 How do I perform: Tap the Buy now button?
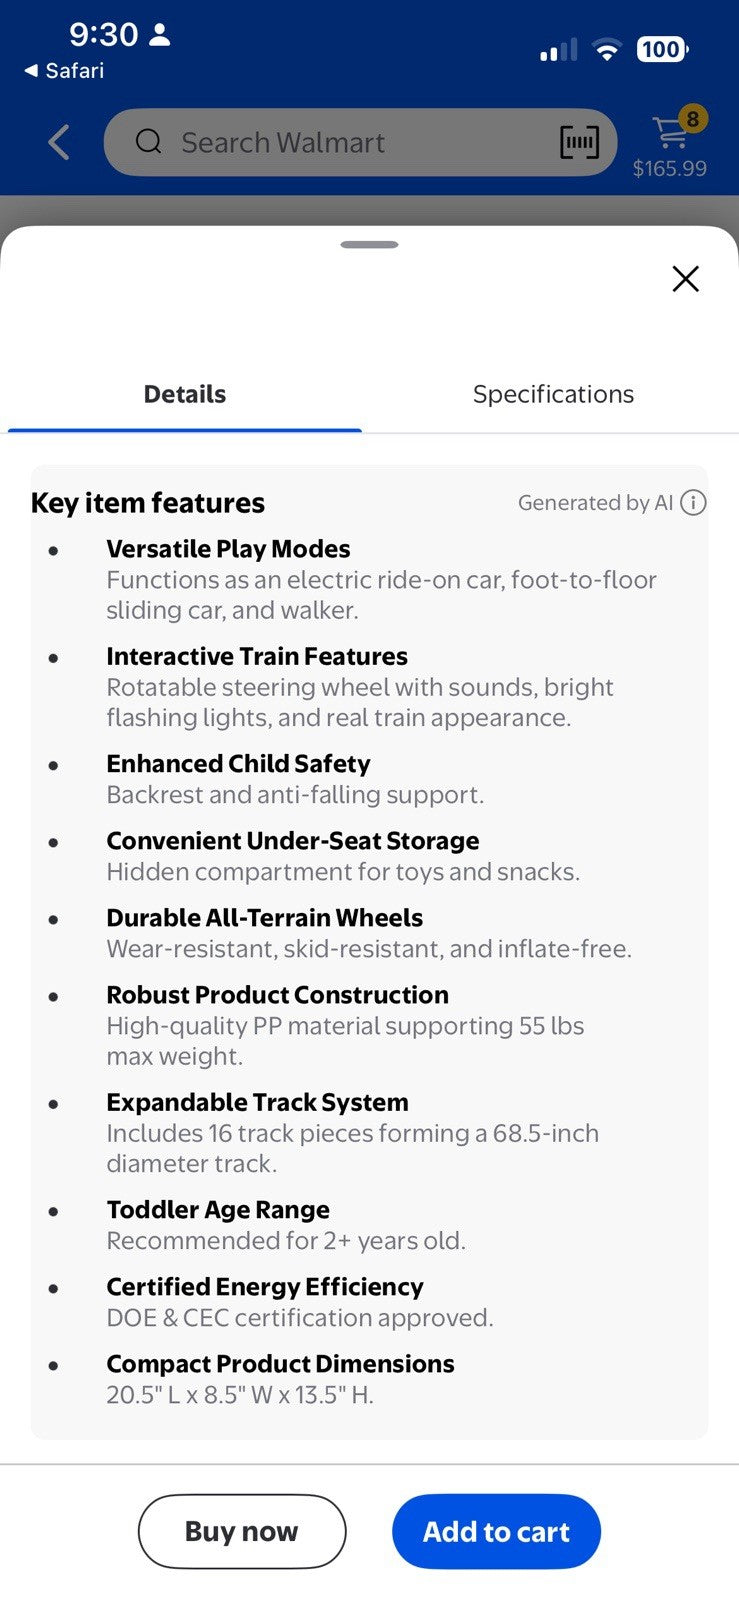tap(242, 1531)
